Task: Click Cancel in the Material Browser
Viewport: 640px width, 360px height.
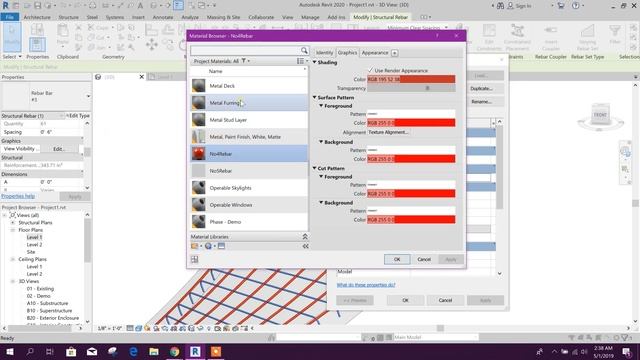Action: 424,259
